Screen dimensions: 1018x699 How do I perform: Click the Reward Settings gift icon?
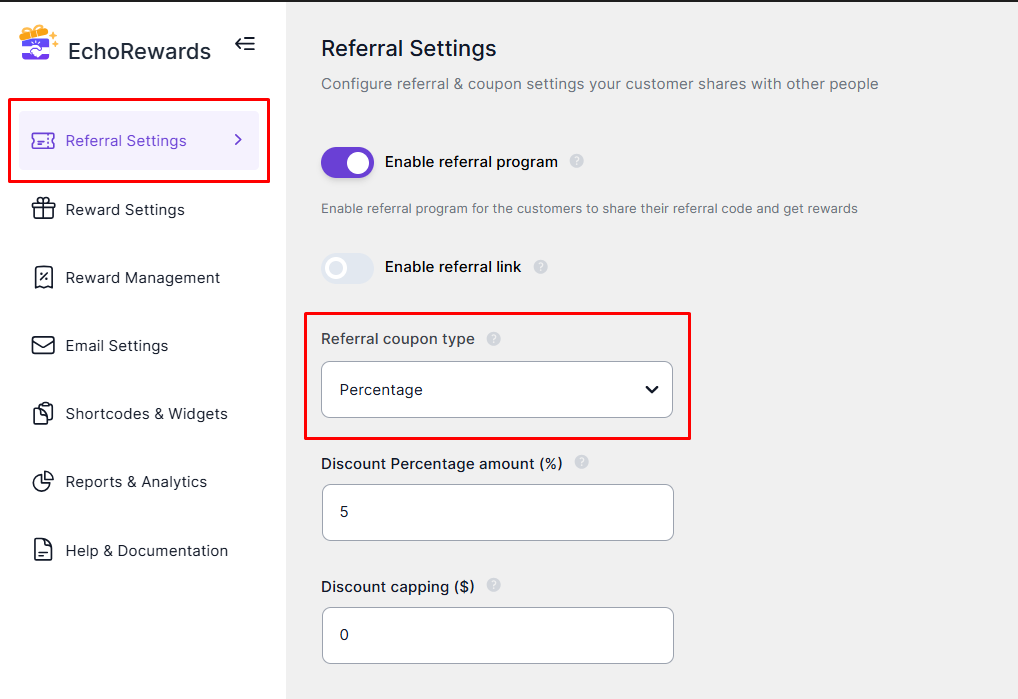point(43,208)
